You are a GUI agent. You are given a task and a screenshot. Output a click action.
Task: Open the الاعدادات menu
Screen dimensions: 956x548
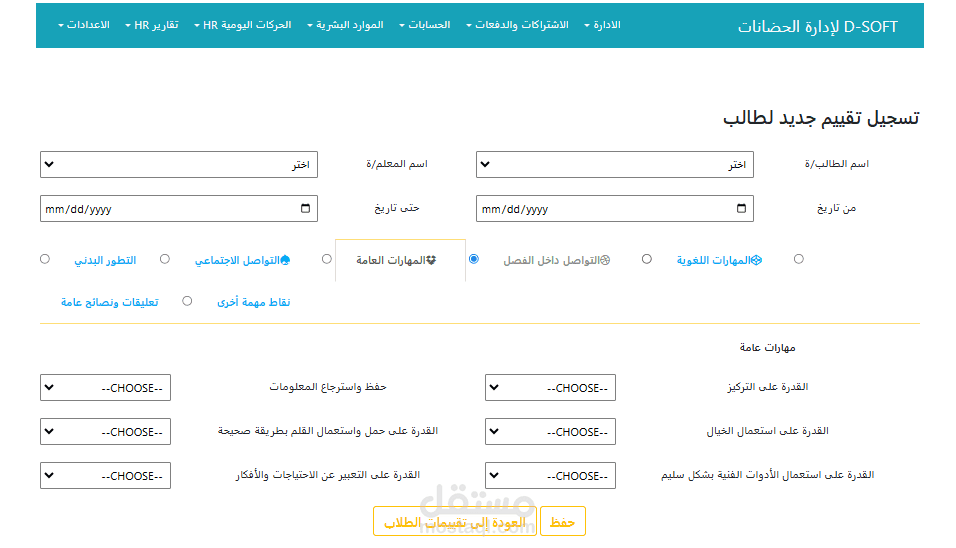[84, 25]
